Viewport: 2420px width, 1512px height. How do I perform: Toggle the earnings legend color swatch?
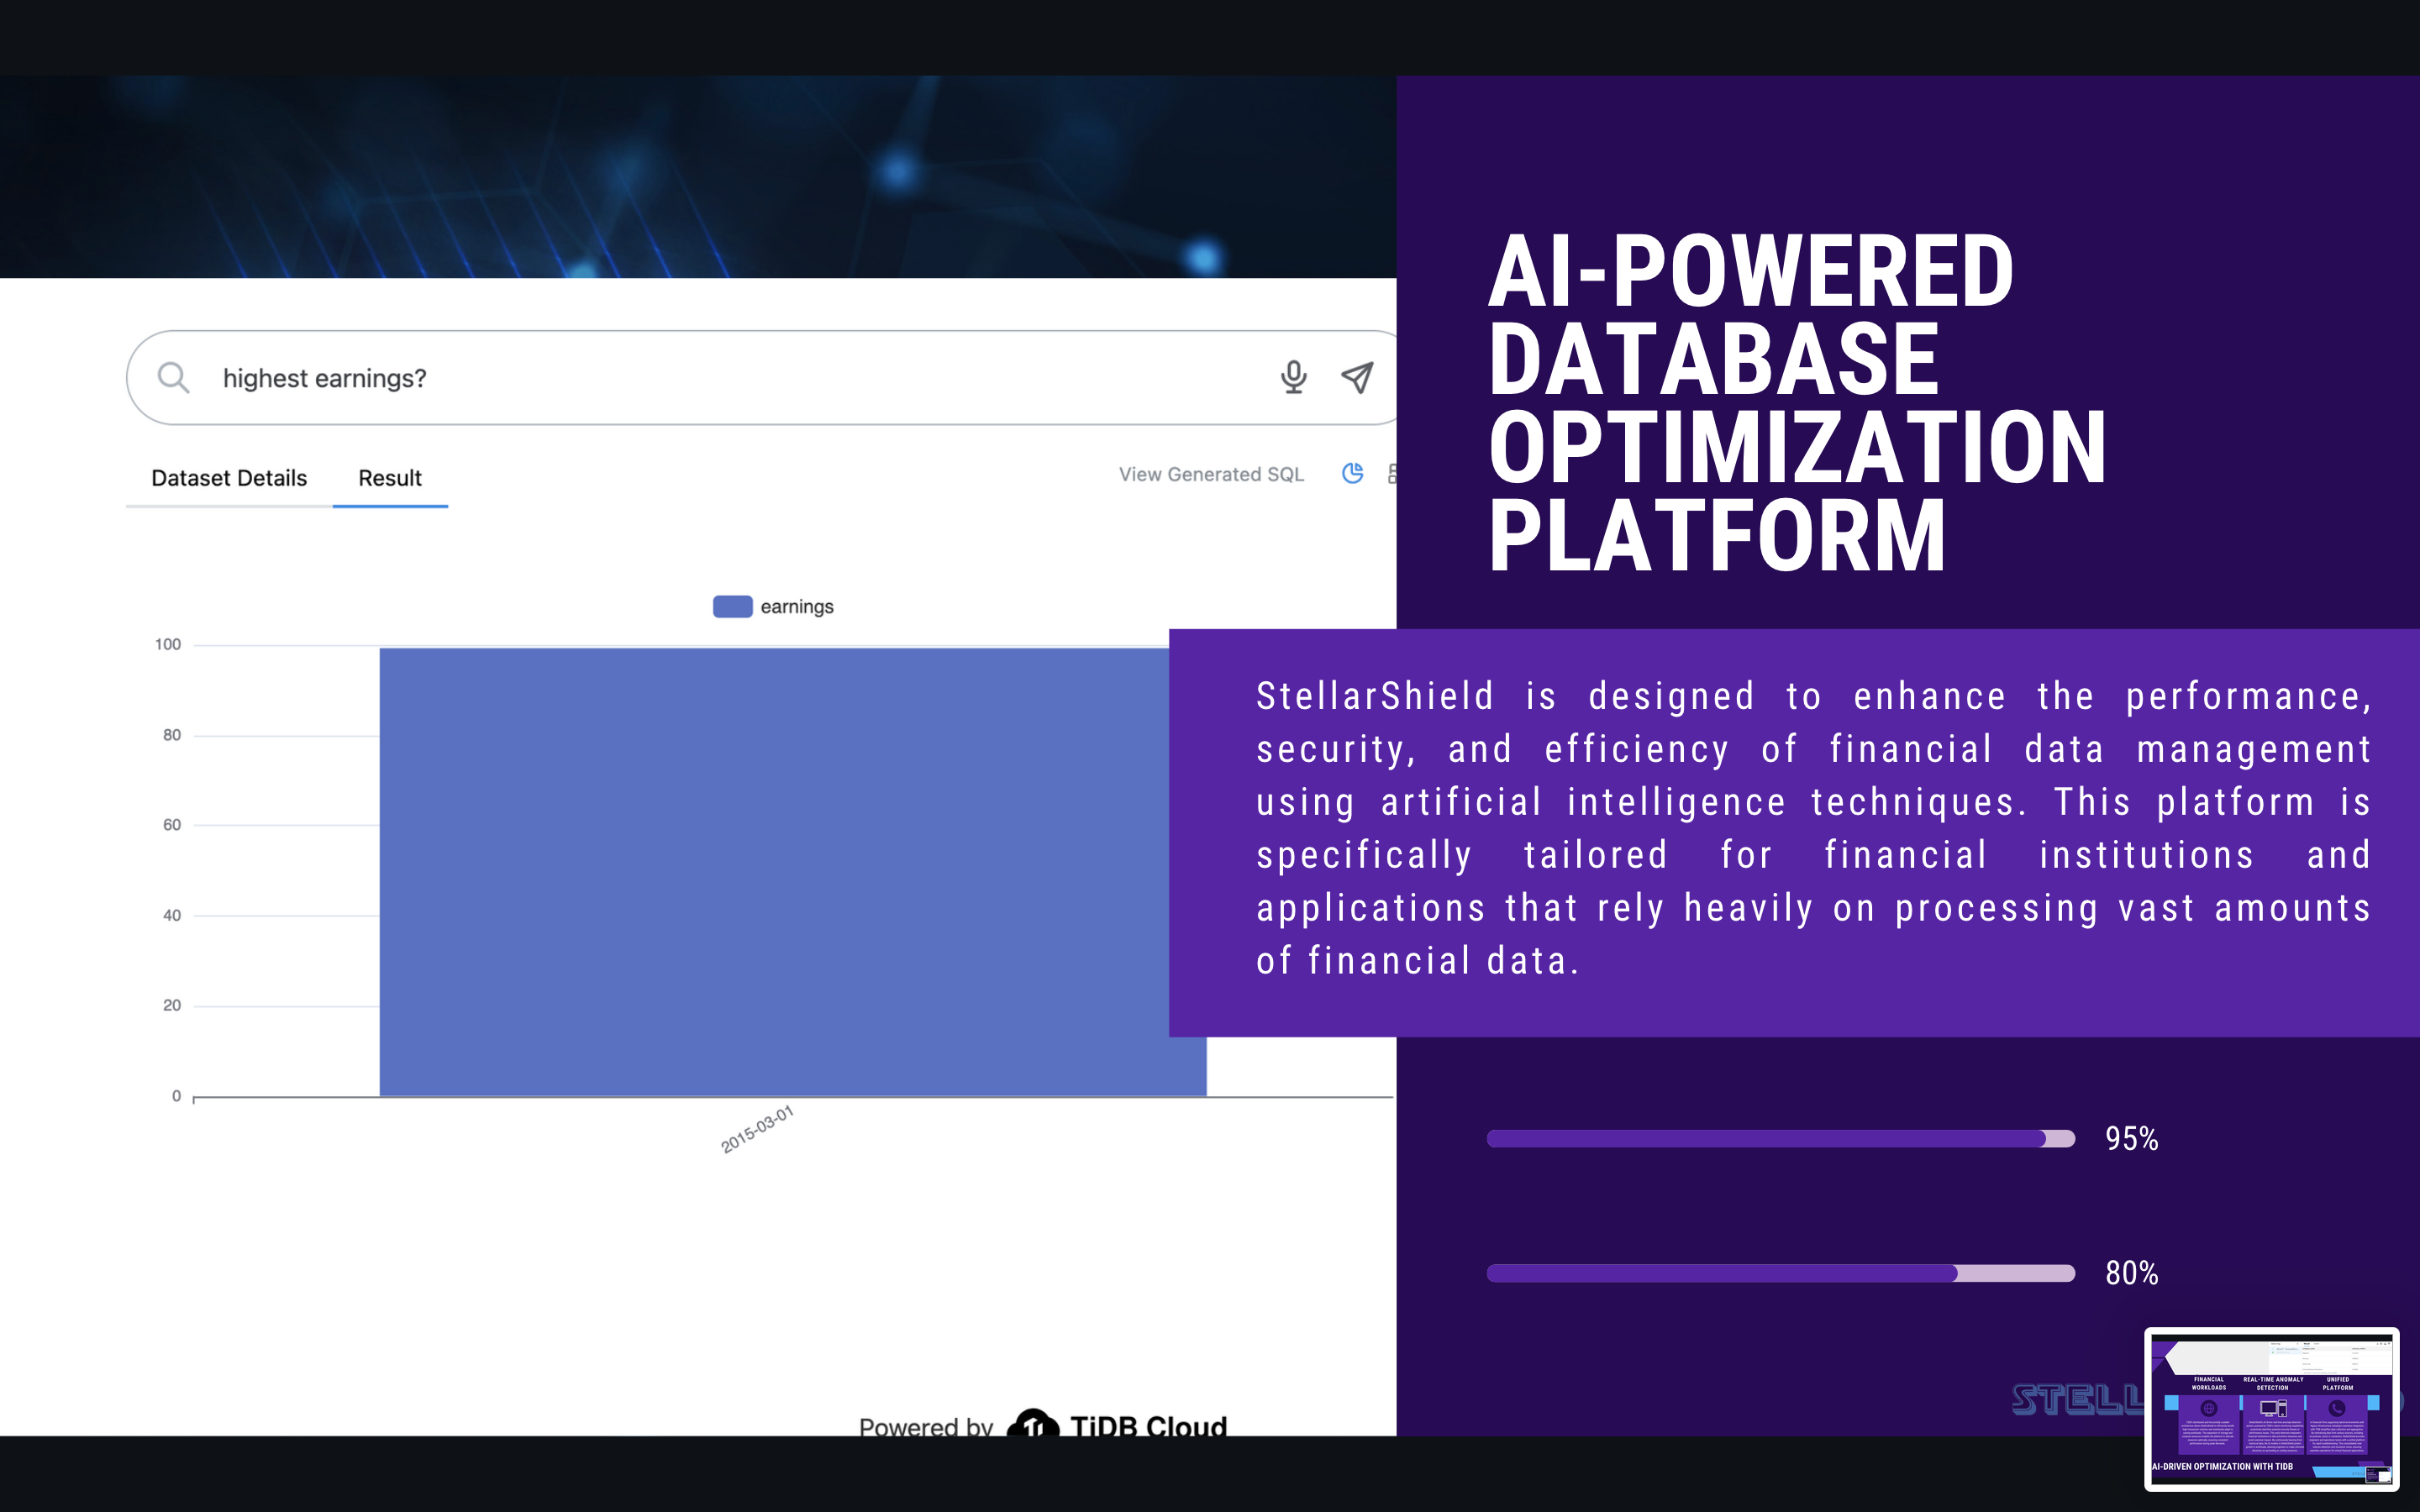(732, 606)
